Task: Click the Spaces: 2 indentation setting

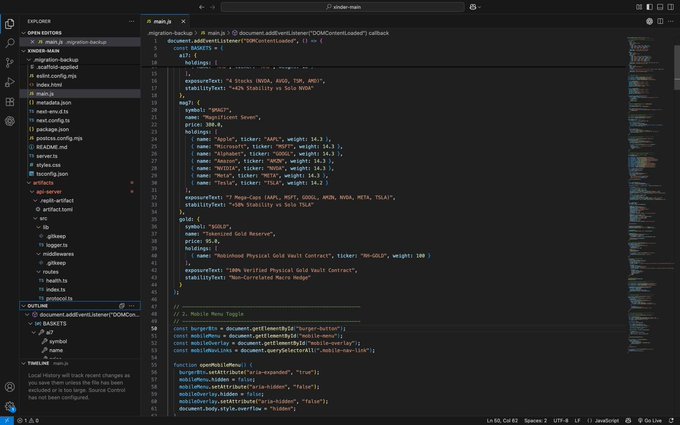Action: 535,421
